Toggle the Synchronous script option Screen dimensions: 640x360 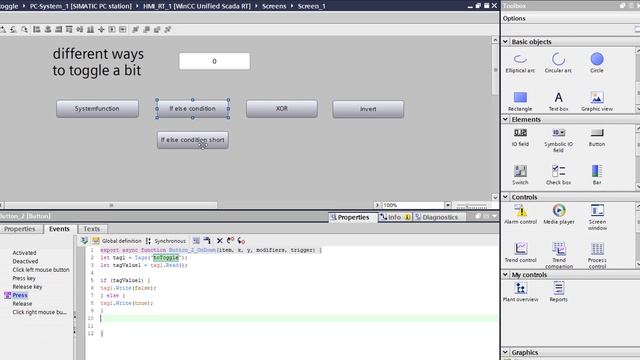pyautogui.click(x=166, y=241)
